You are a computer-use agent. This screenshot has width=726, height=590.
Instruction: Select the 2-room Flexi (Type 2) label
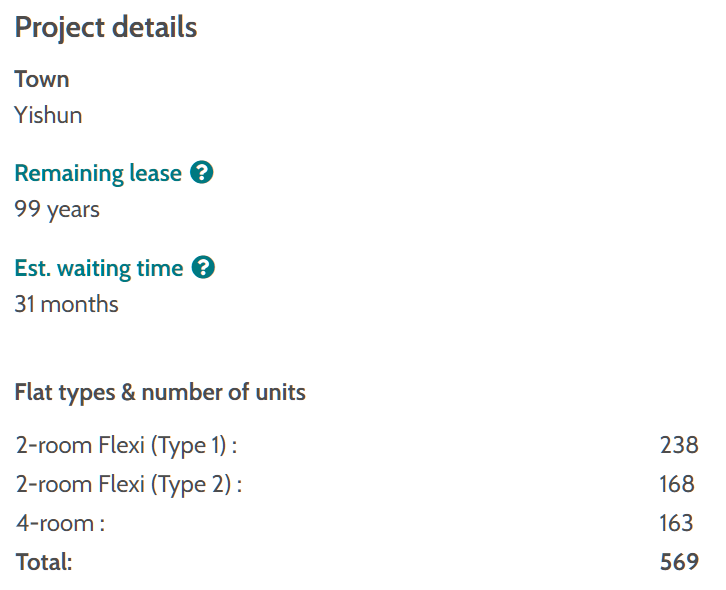129,485
